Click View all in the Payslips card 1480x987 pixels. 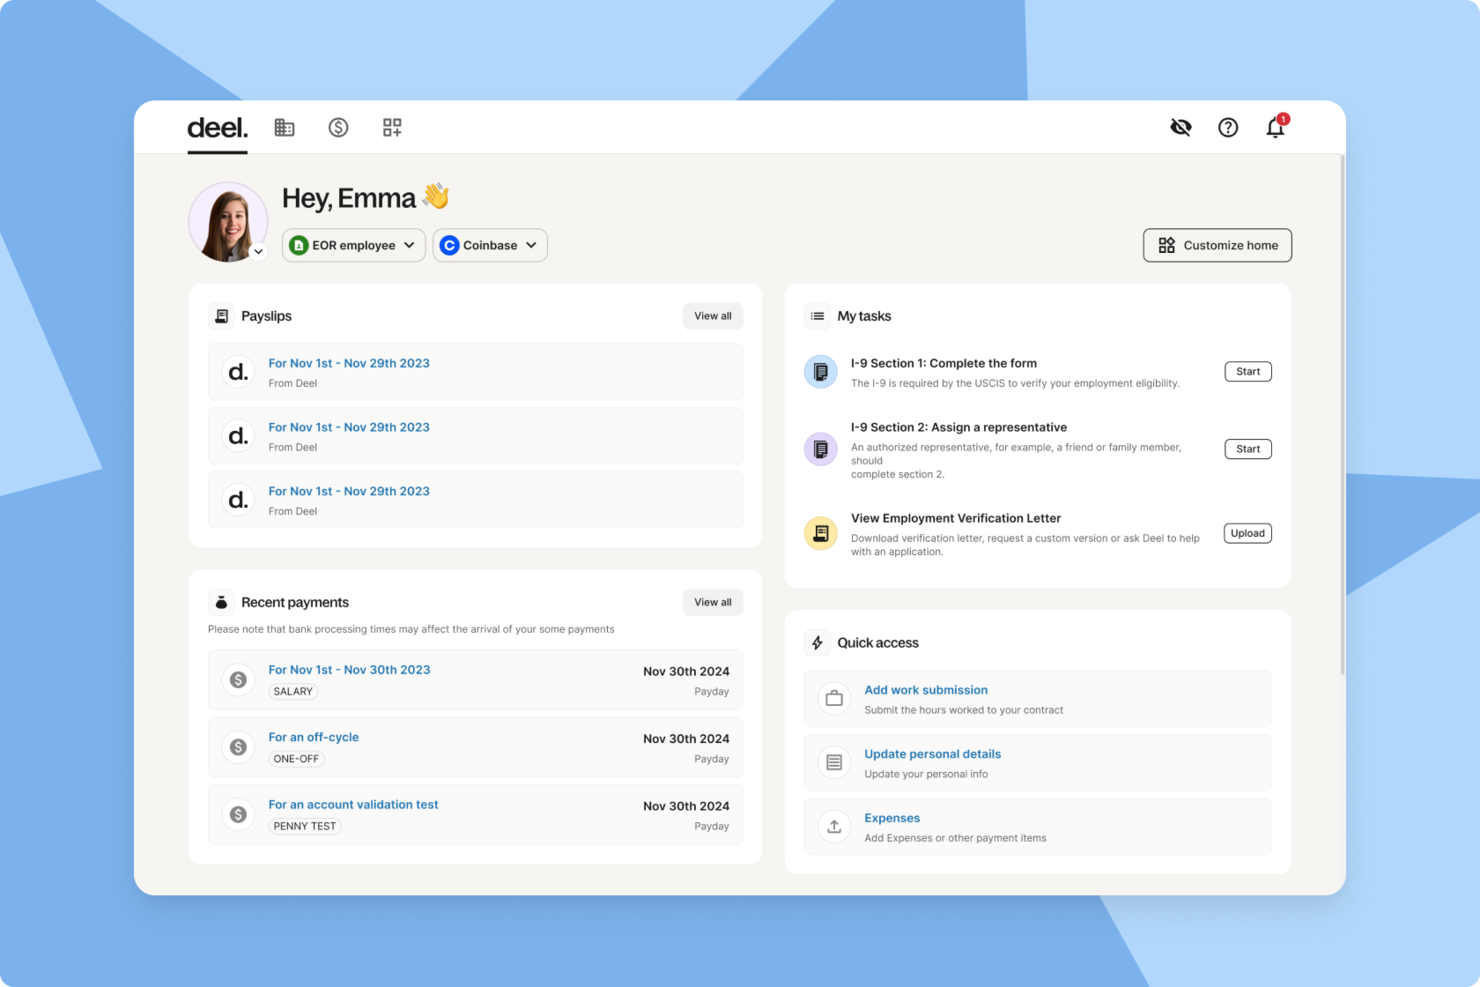[x=712, y=315]
